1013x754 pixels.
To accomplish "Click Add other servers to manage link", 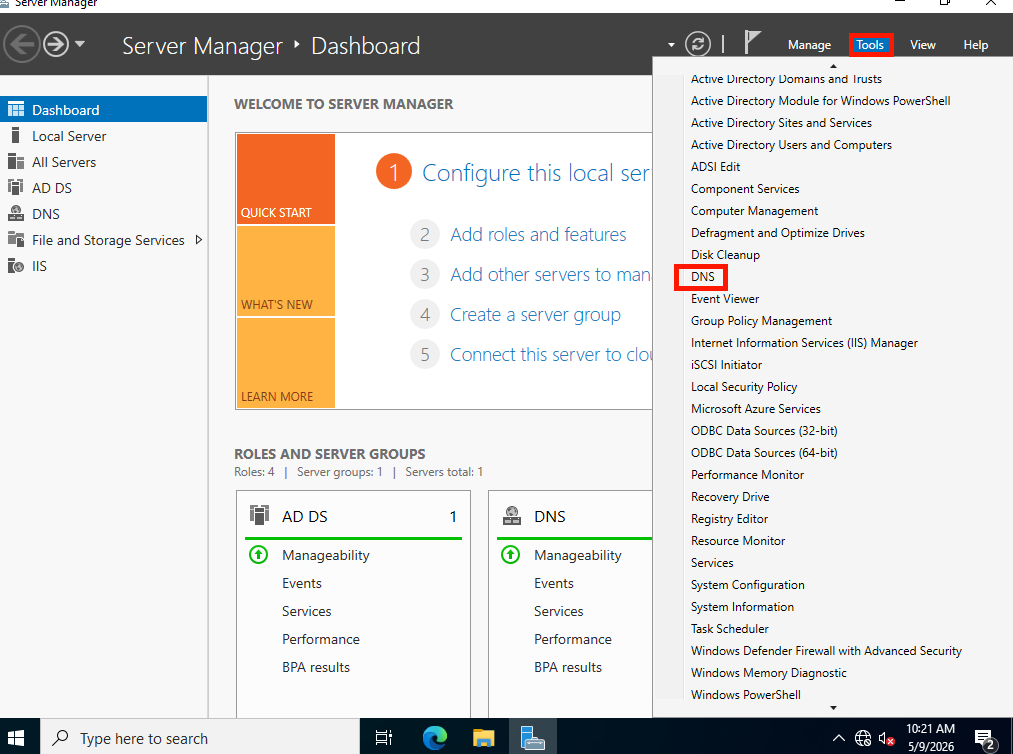I will pyautogui.click(x=551, y=274).
